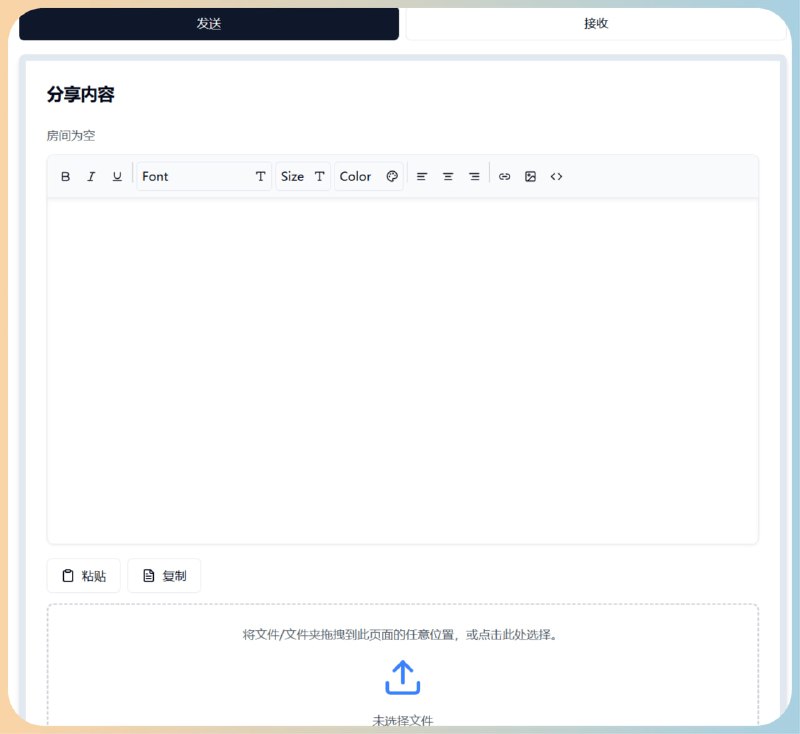
Task: Open the Size dropdown
Action: (x=303, y=176)
